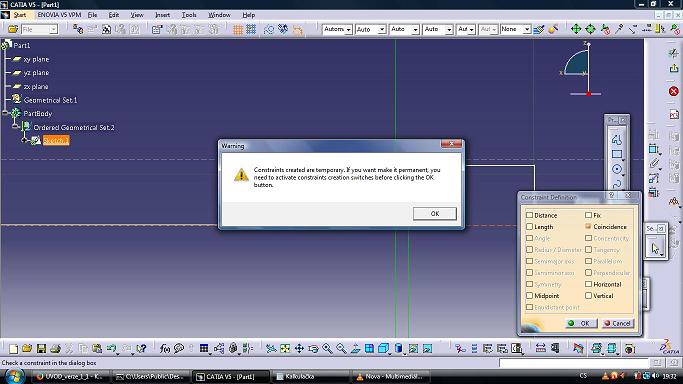
Task: Open the Insert menu
Action: (162, 15)
